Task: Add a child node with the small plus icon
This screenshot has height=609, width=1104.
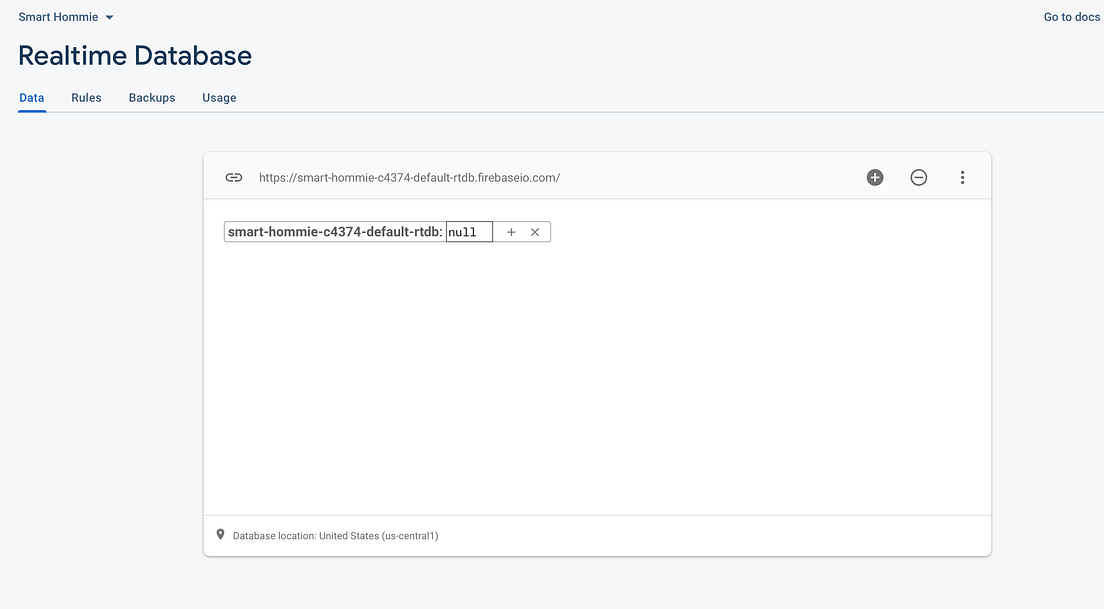Action: coord(511,231)
